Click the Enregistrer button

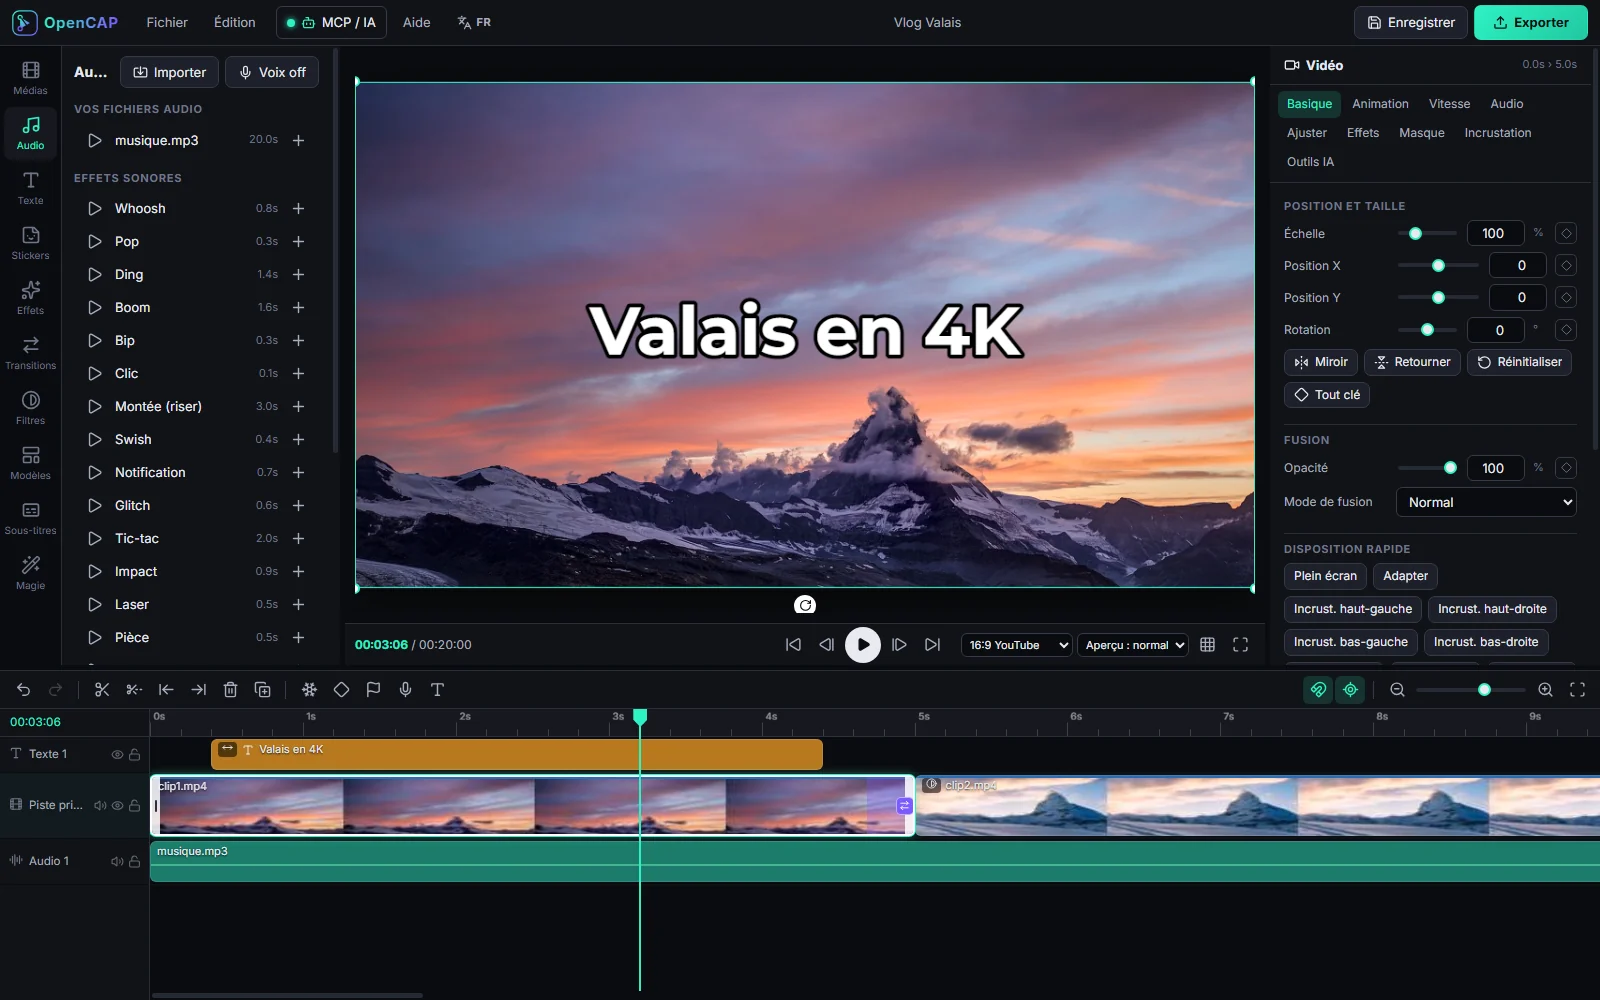(1411, 22)
